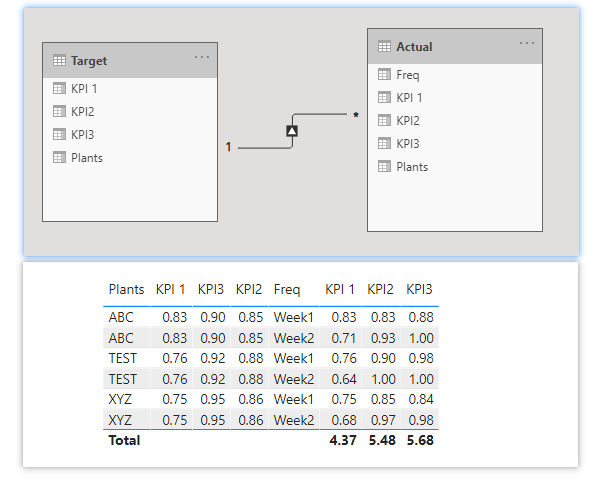Click the column icon beside Target KPI3
The image size is (589, 484).
click(x=59, y=135)
